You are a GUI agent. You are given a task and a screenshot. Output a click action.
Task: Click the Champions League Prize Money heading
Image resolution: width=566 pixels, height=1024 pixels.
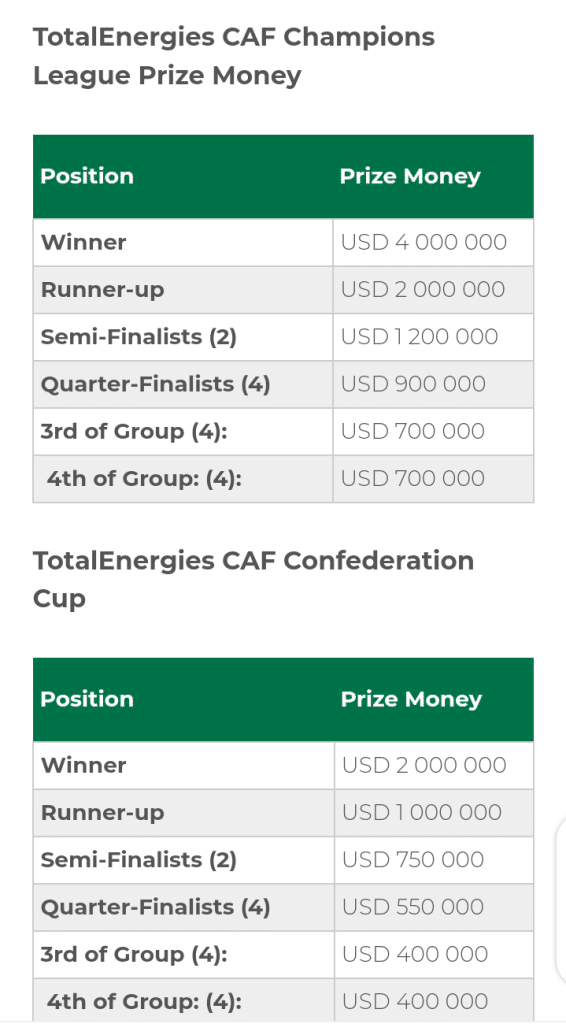point(234,56)
